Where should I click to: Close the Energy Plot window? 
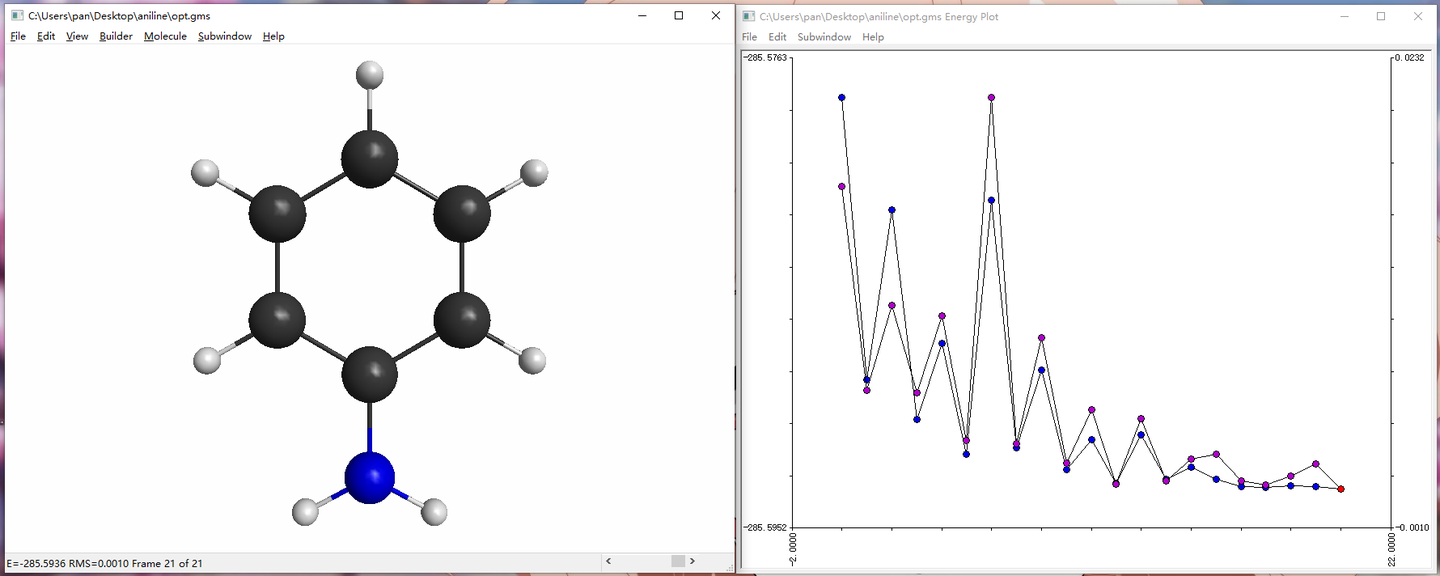click(1418, 17)
